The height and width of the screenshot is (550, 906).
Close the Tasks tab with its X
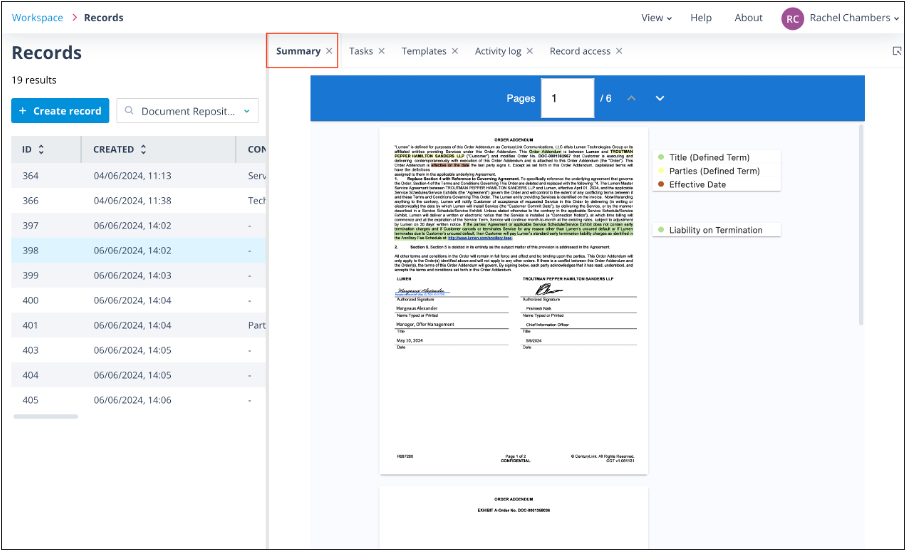point(381,51)
